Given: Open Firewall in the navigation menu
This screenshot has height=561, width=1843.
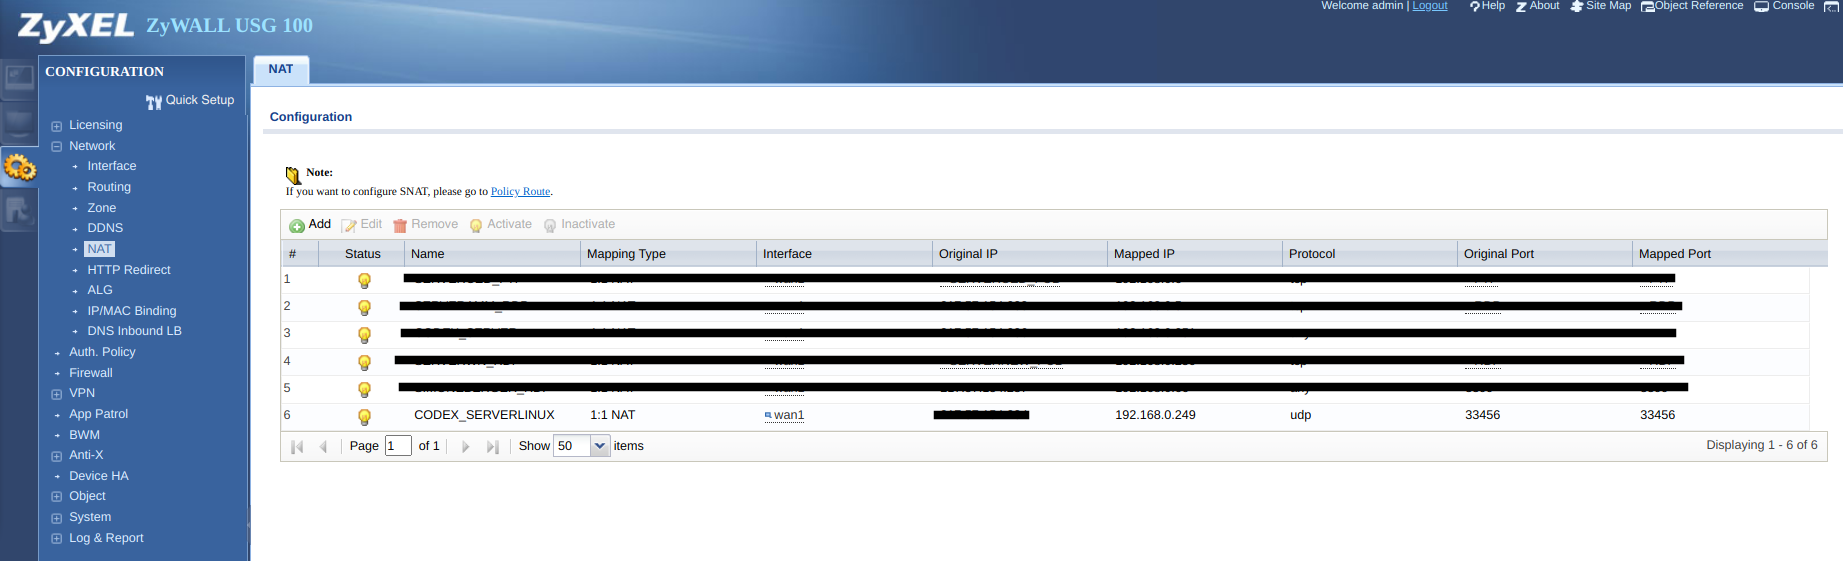Looking at the screenshot, I should pos(90,373).
